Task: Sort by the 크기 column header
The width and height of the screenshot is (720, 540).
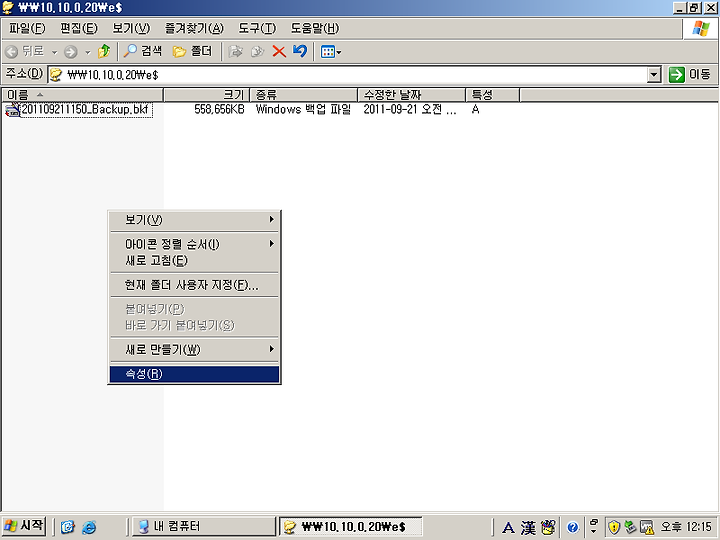Action: click(x=206, y=95)
